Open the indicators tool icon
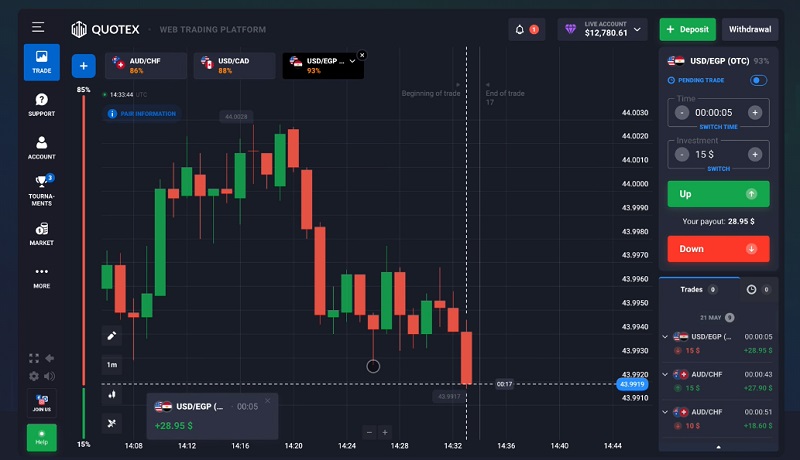Viewport: 800px width, 460px height. coord(112,423)
